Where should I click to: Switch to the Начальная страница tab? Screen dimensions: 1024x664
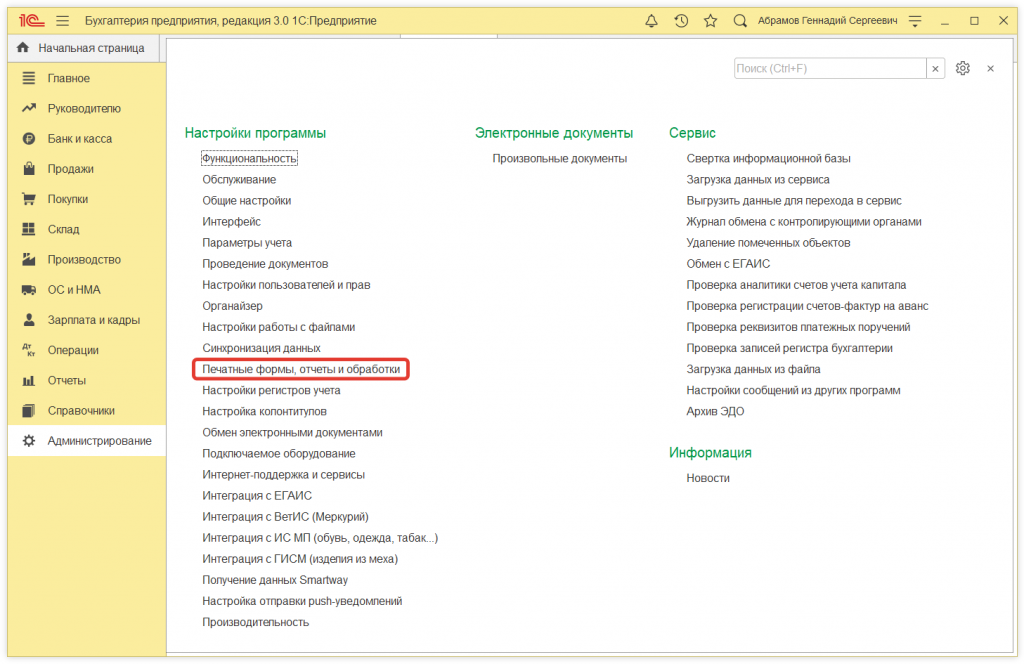tap(81, 47)
